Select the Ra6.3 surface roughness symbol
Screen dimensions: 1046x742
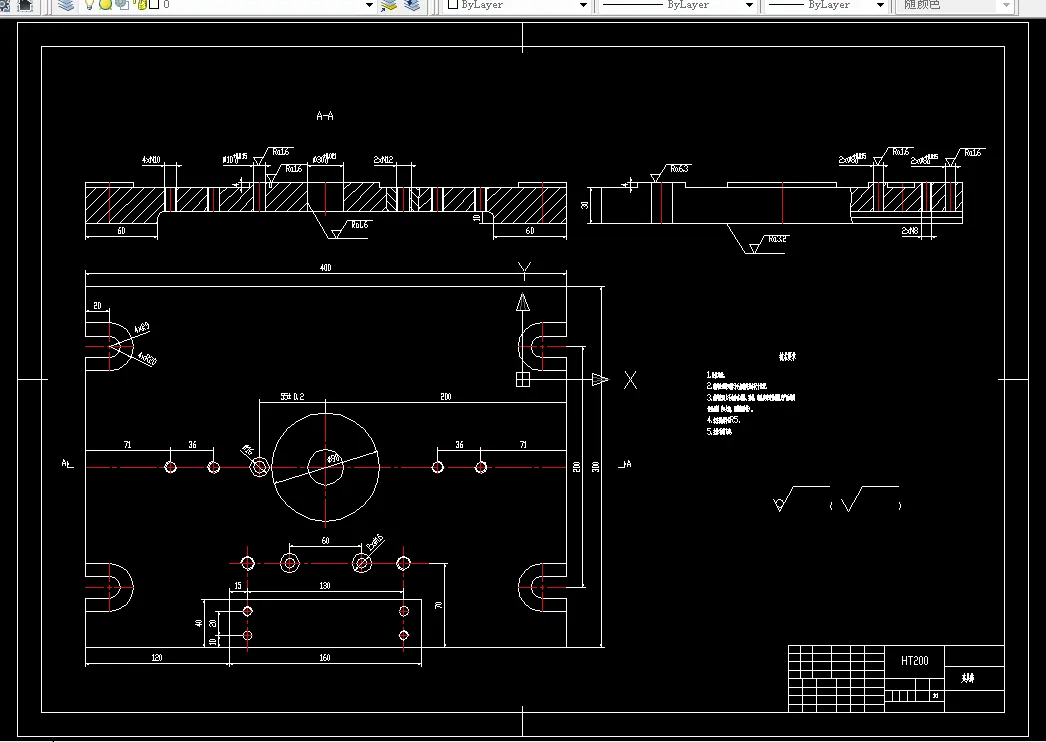coord(670,171)
